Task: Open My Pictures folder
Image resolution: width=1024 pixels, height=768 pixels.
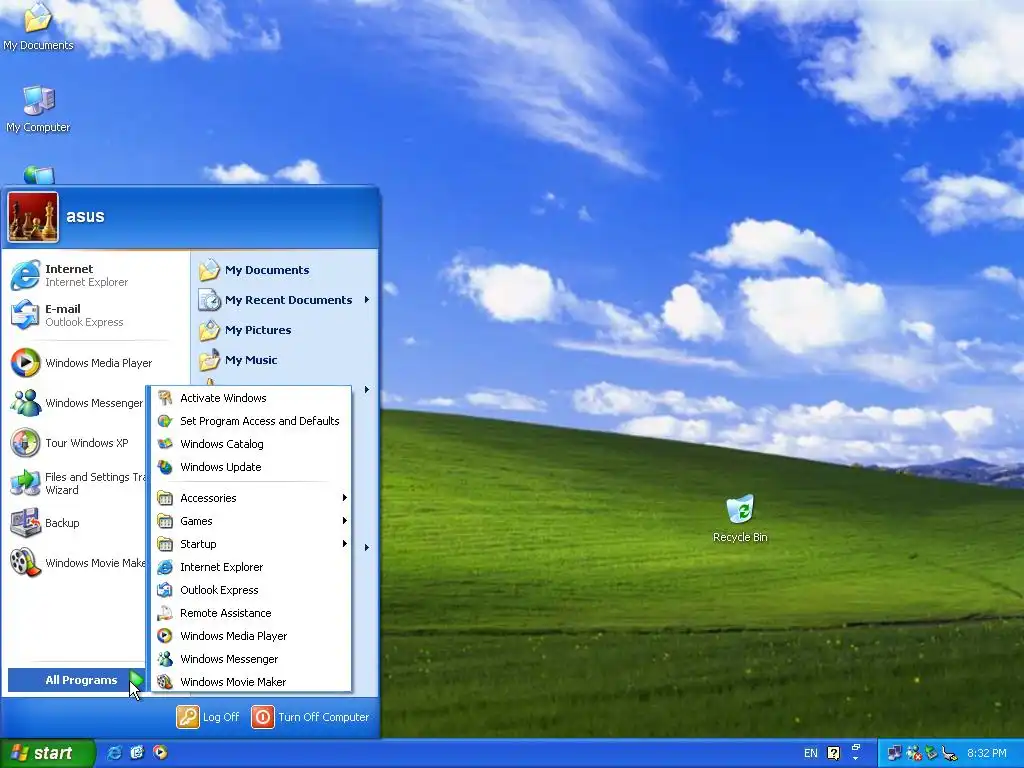Action: (x=285, y=330)
